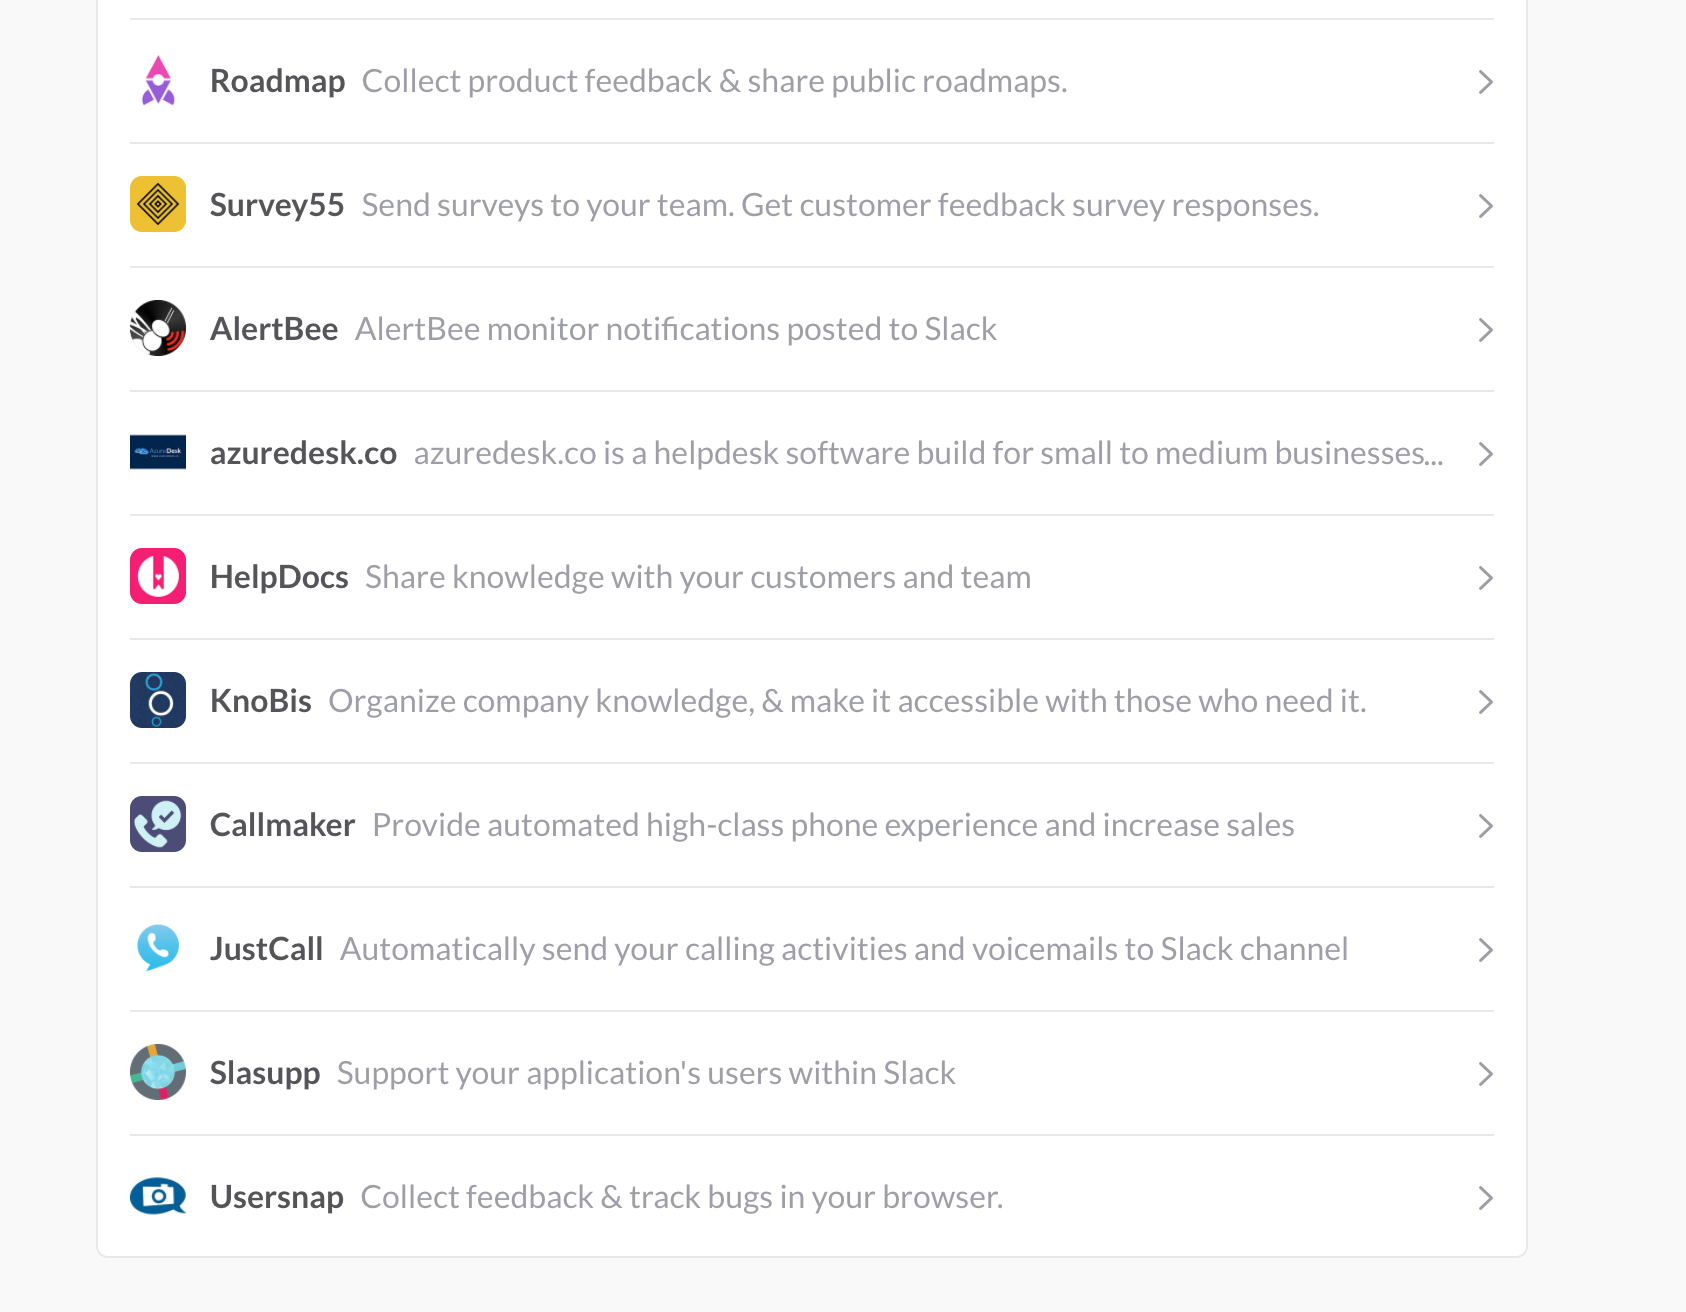Click the AlertBee vinyl-style icon
1686x1312 pixels.
pyautogui.click(x=157, y=328)
